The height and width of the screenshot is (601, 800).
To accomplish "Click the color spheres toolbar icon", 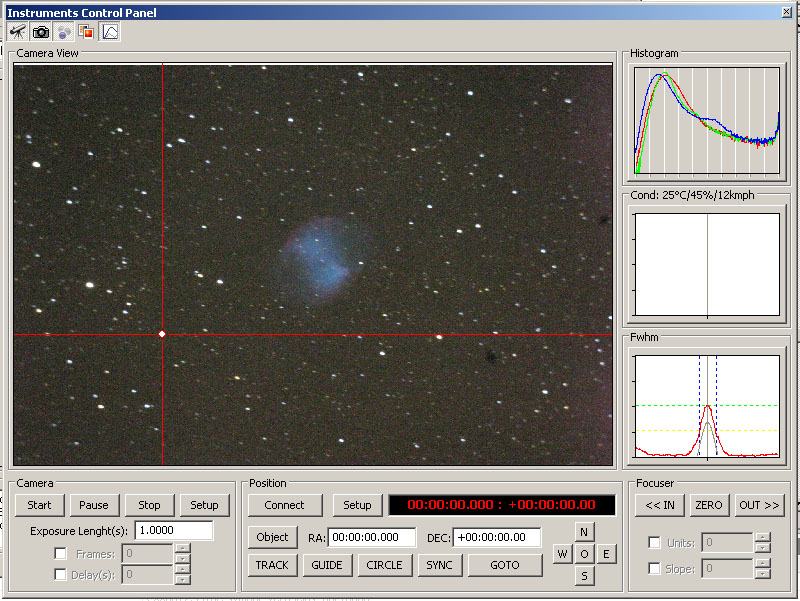I will point(64,32).
